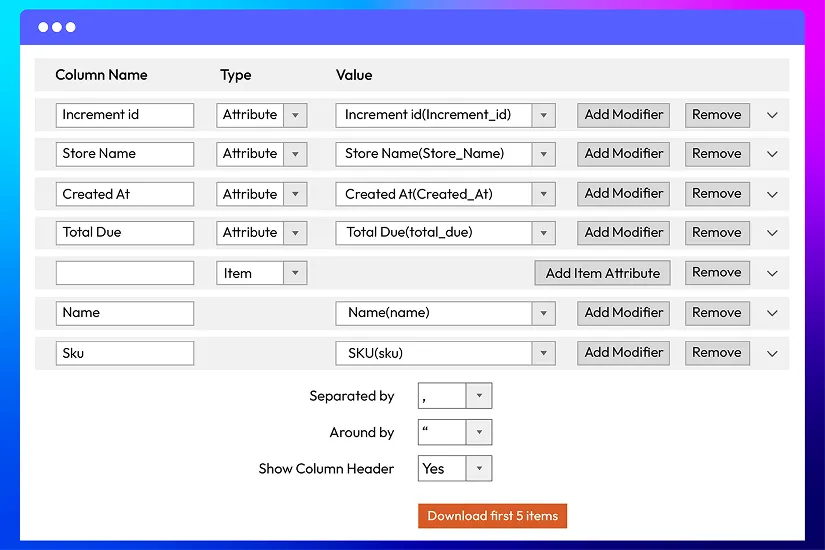Screen dimensions: 825x550
Task: Expand the Total Due row chevron
Action: (772, 233)
